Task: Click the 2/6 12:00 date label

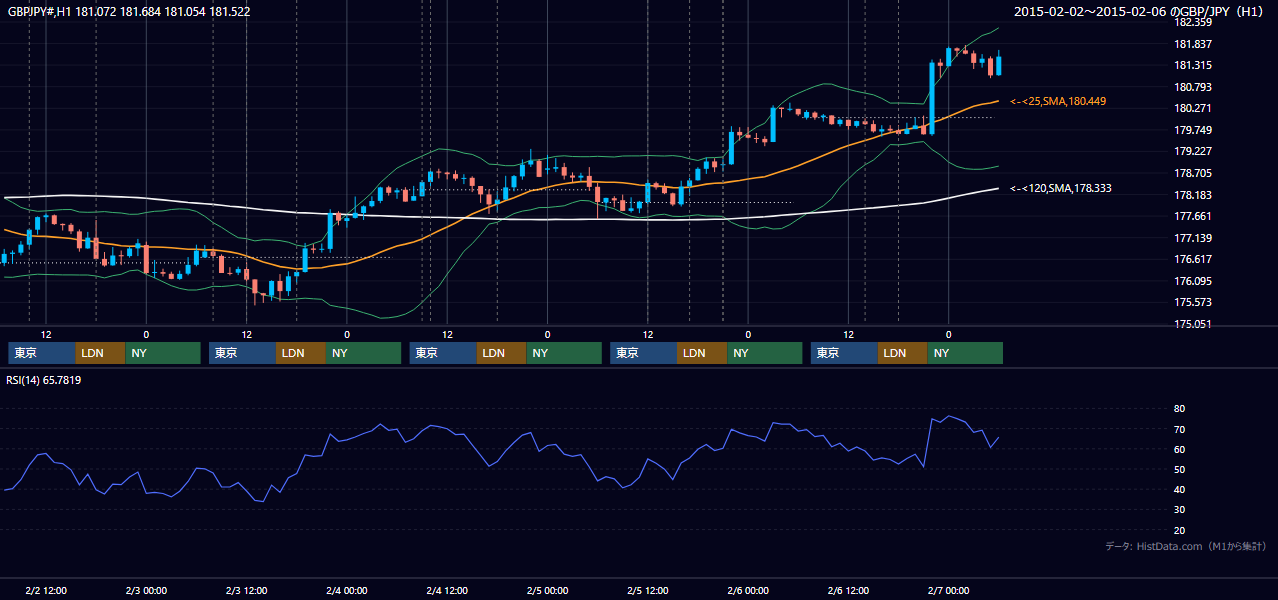Action: 848,590
